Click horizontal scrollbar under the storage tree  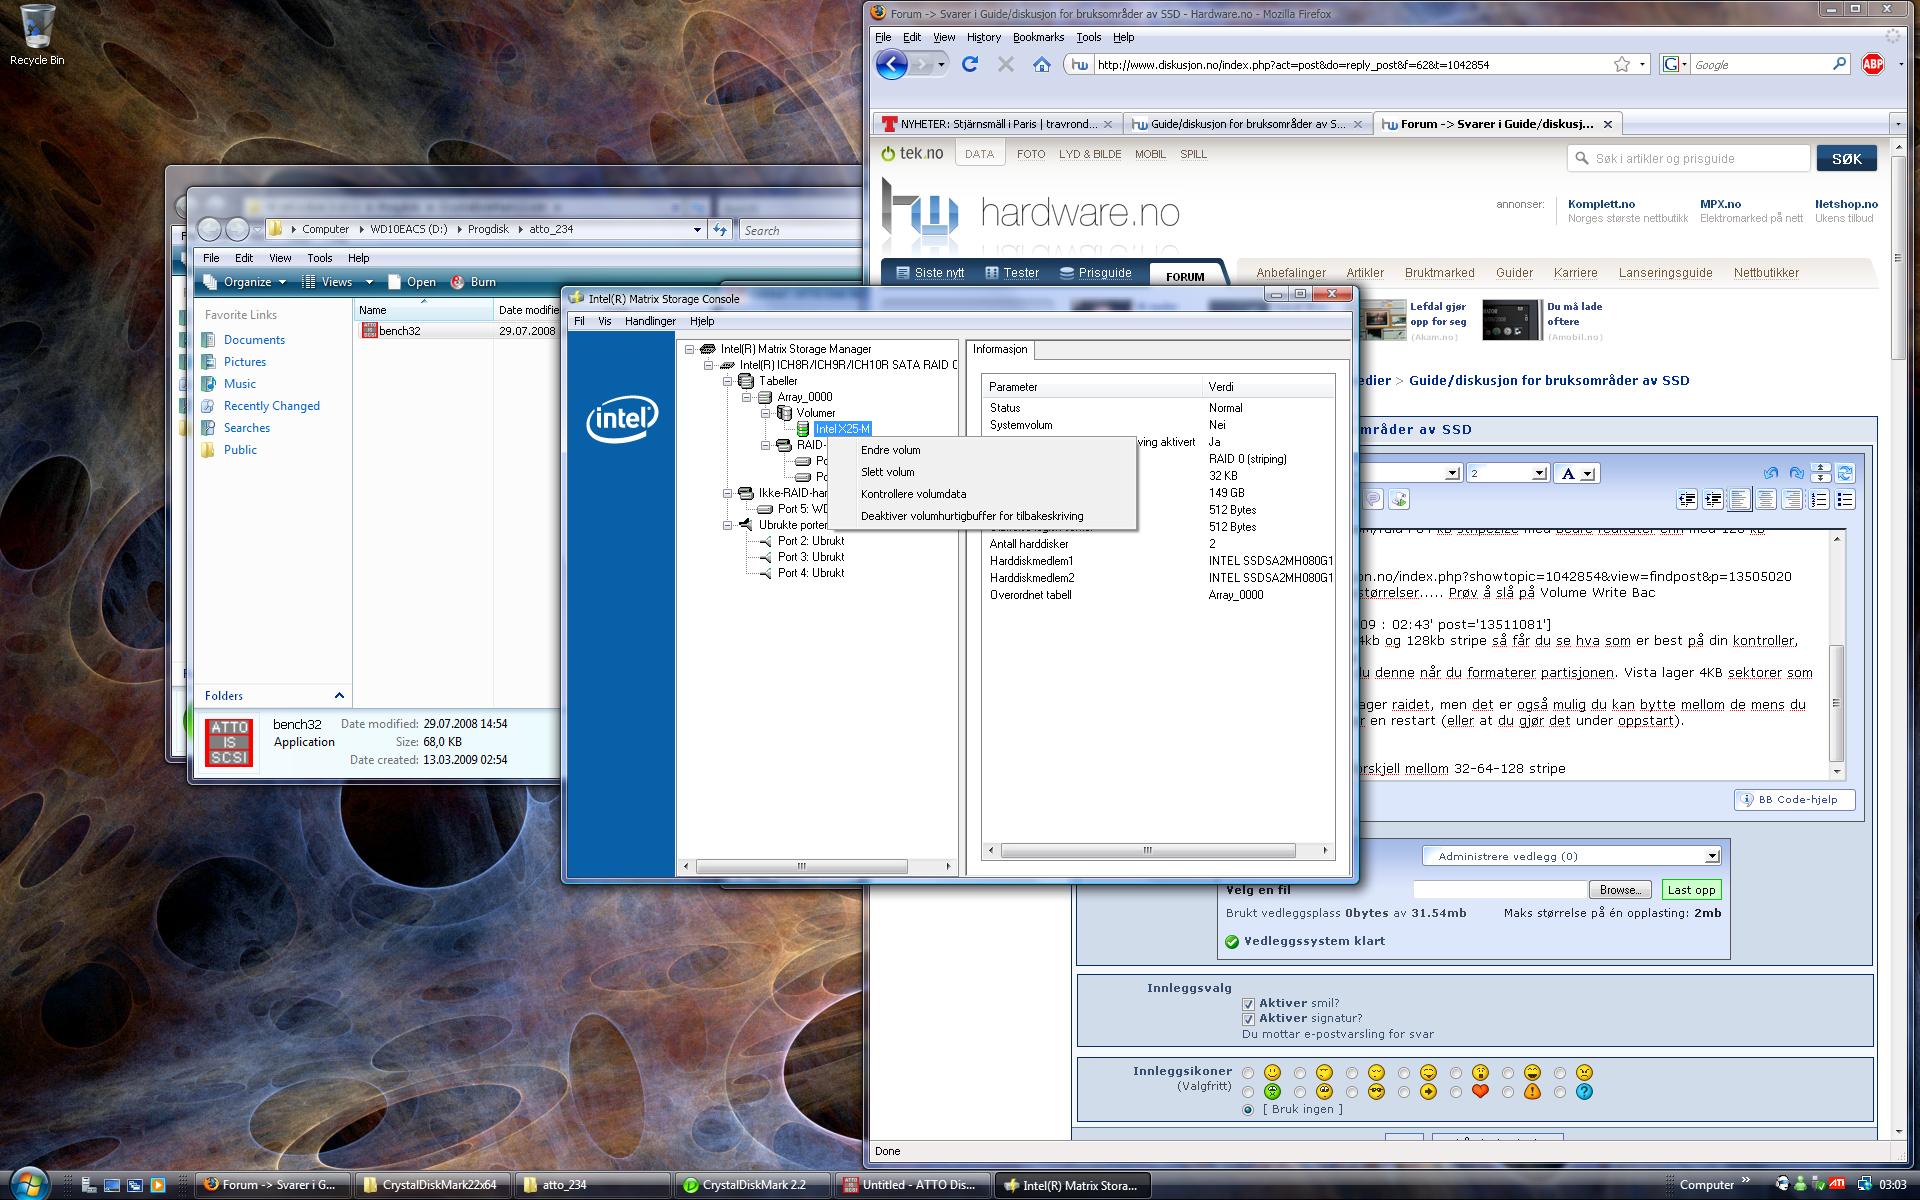tap(801, 866)
